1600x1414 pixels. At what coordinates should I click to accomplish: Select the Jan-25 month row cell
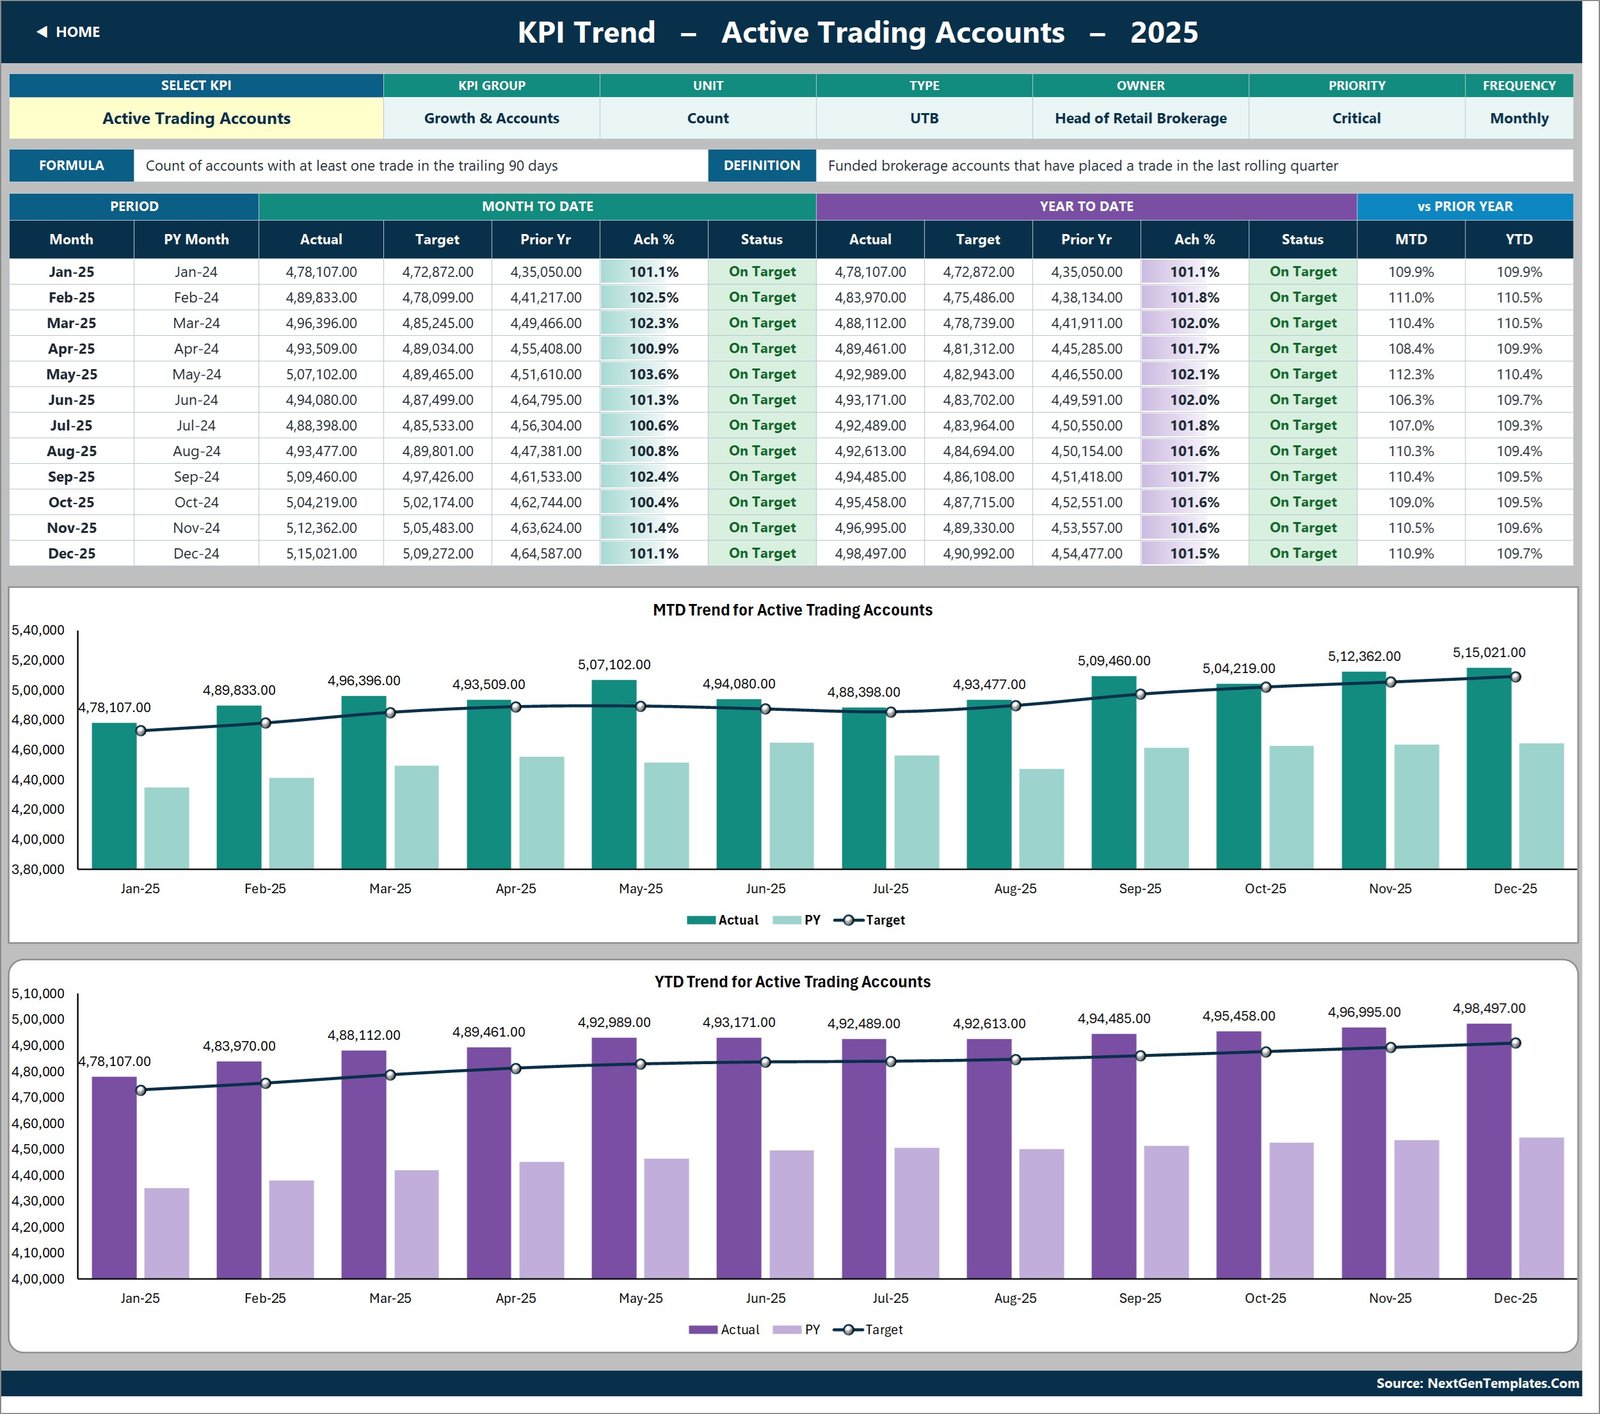tap(71, 272)
